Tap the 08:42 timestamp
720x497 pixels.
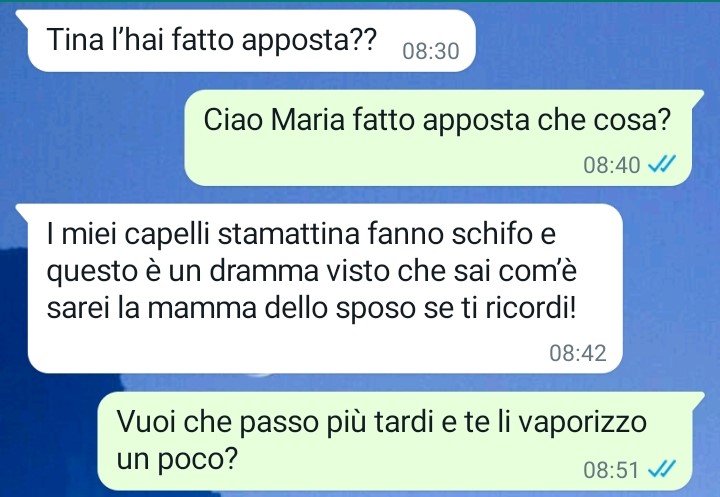pos(578,353)
